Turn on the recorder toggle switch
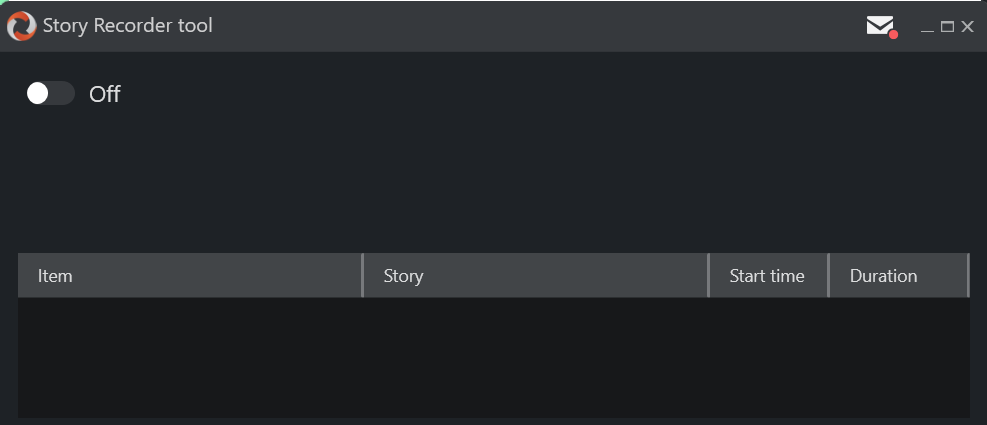The image size is (987, 425). coord(50,94)
